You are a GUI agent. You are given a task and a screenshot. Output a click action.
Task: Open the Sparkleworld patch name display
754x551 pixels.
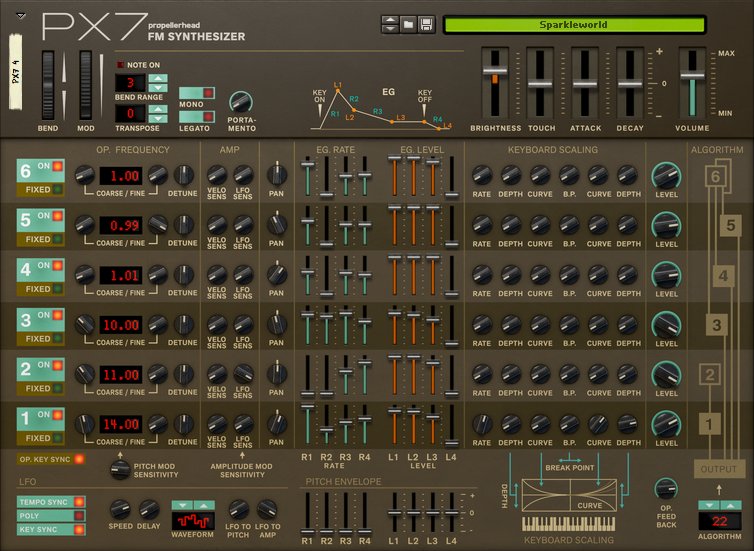click(574, 25)
